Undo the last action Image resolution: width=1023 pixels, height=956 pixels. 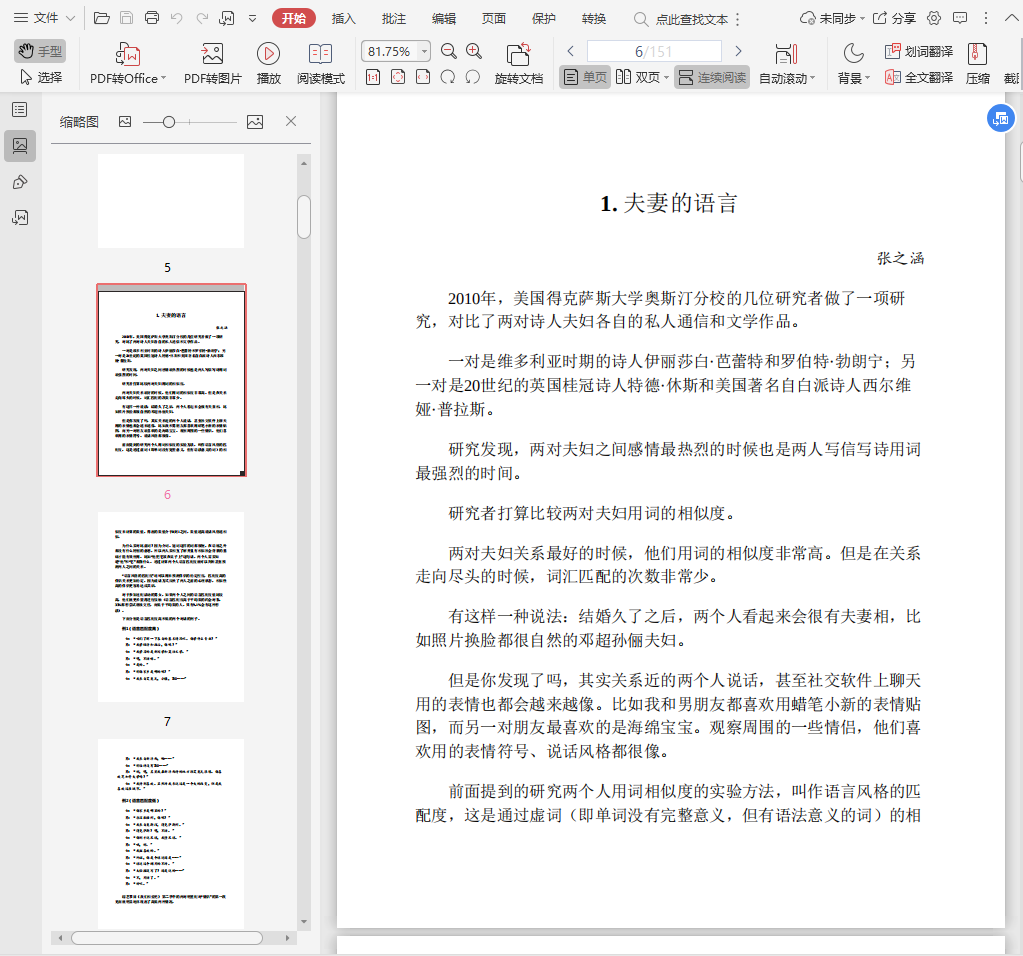[x=176, y=18]
